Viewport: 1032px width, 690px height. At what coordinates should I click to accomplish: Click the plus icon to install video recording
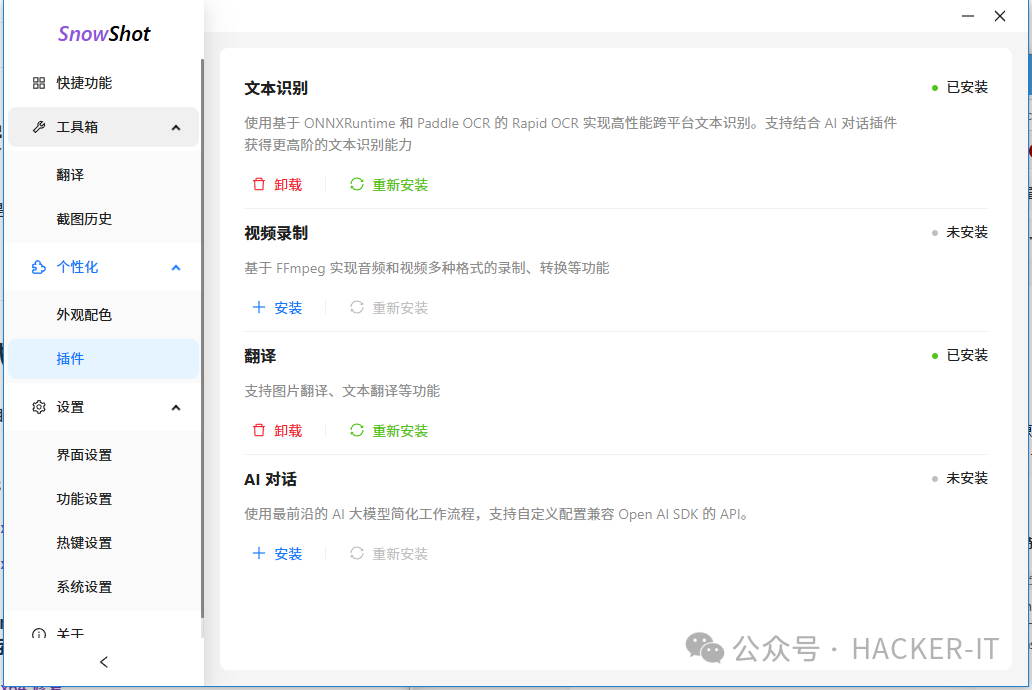[259, 308]
